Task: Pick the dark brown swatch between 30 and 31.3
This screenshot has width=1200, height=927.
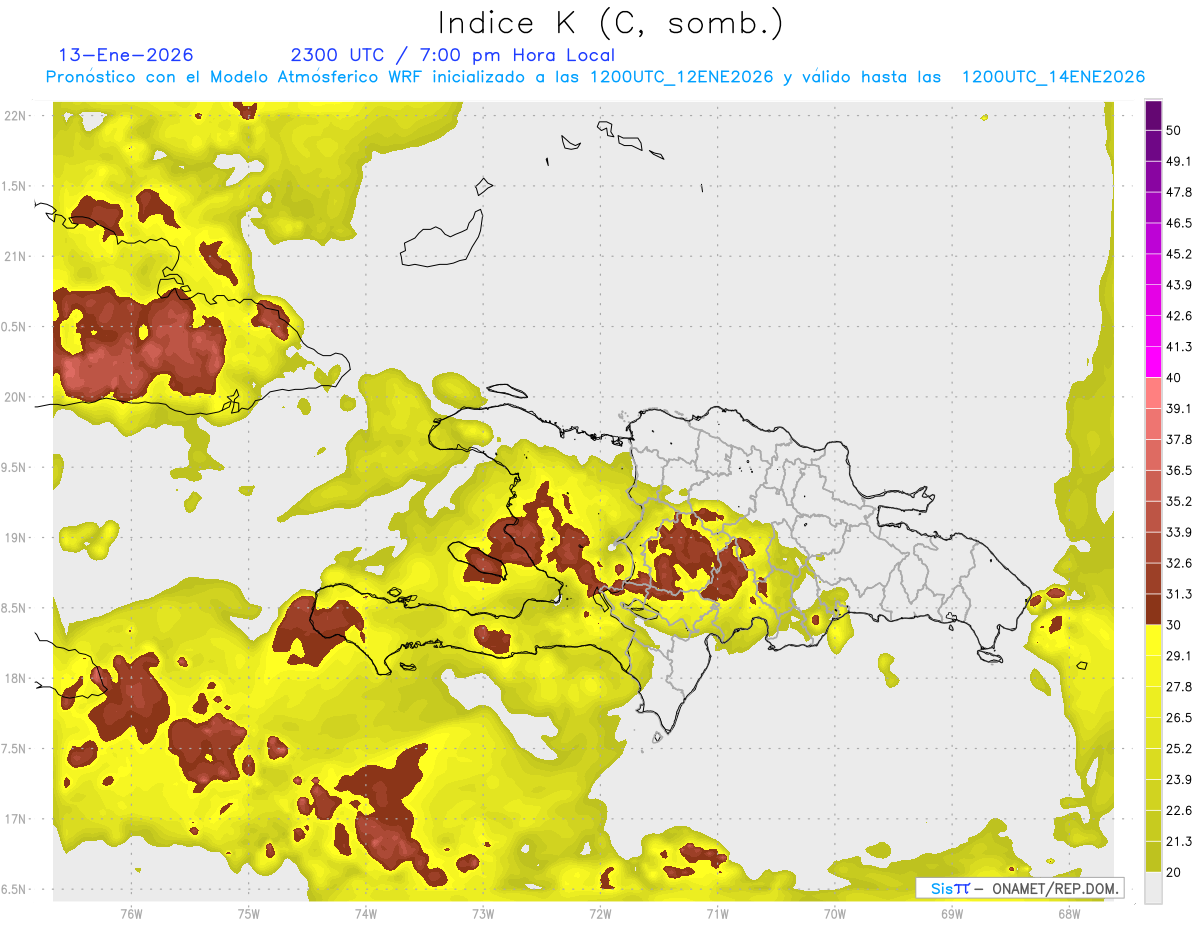Action: click(x=1153, y=610)
